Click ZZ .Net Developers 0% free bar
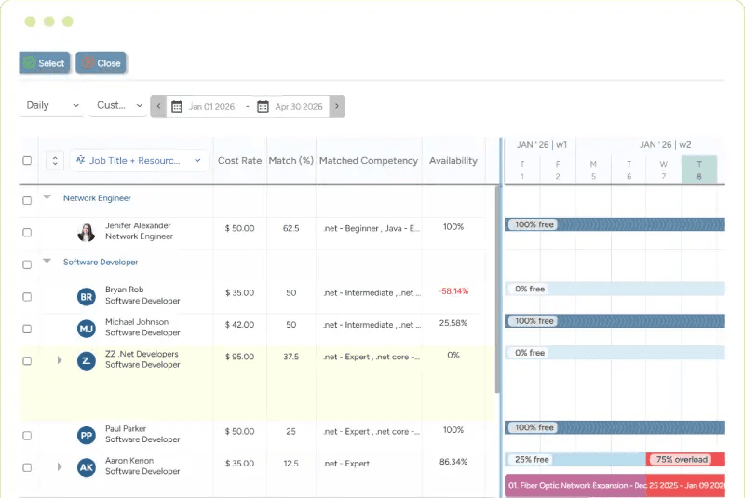Viewport: 746px width, 499px height. [615, 353]
